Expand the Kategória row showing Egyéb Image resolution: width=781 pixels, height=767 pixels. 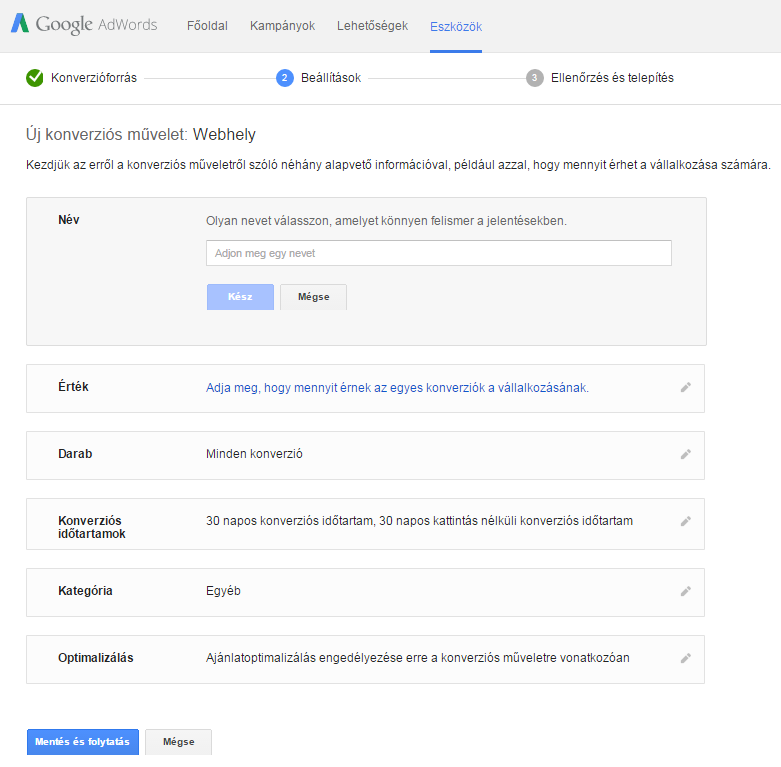click(x=365, y=592)
